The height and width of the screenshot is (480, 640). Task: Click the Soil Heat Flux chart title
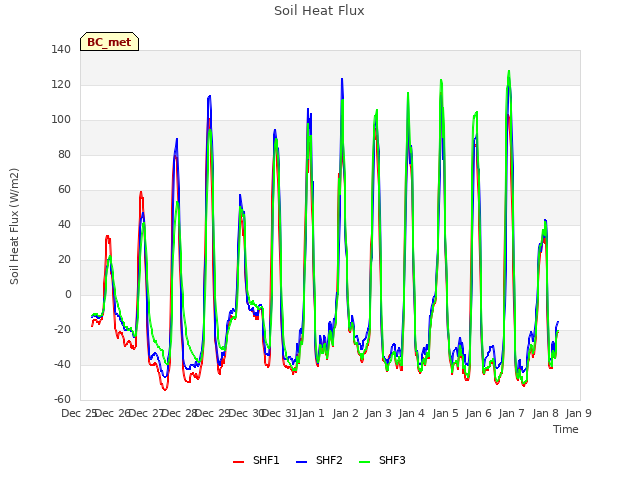[319, 11]
